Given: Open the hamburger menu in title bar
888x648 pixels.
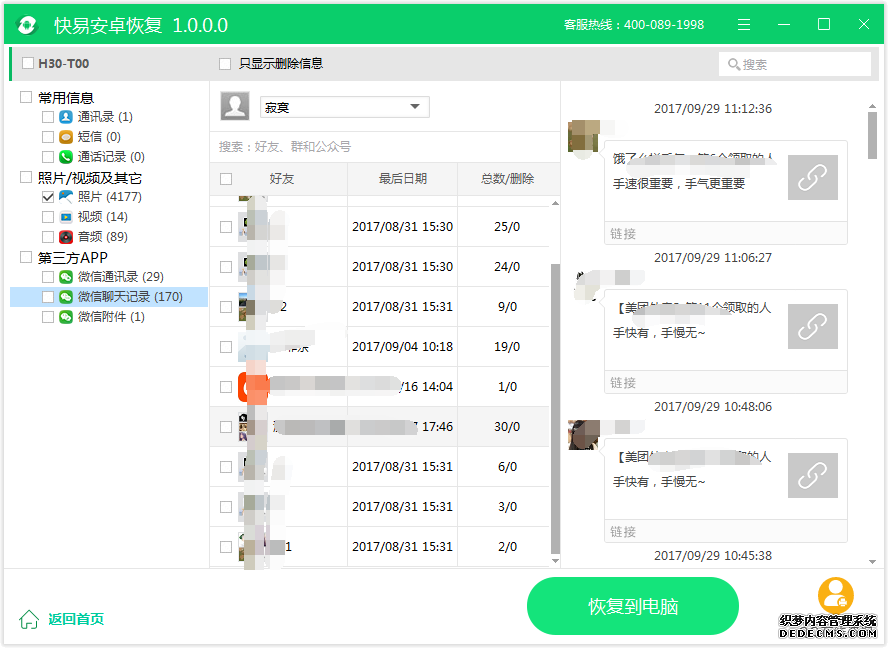Looking at the screenshot, I should pos(744,24).
